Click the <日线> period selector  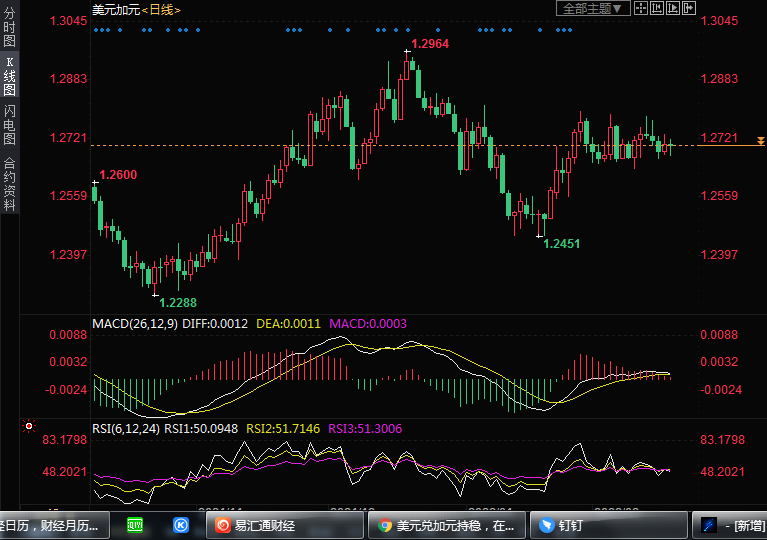click(x=162, y=9)
